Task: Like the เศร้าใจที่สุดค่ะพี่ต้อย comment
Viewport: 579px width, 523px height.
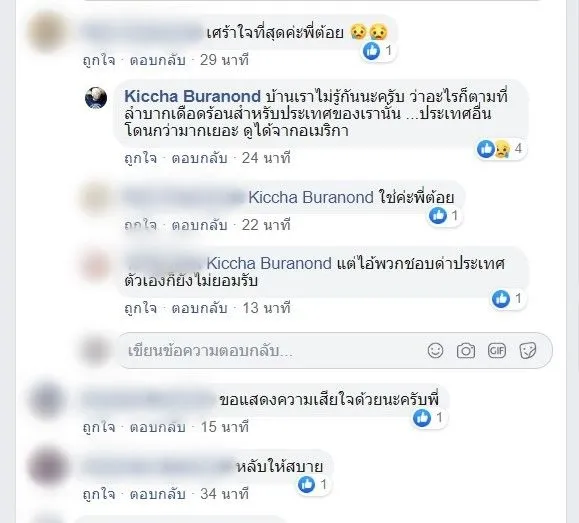Action: [x=99, y=60]
